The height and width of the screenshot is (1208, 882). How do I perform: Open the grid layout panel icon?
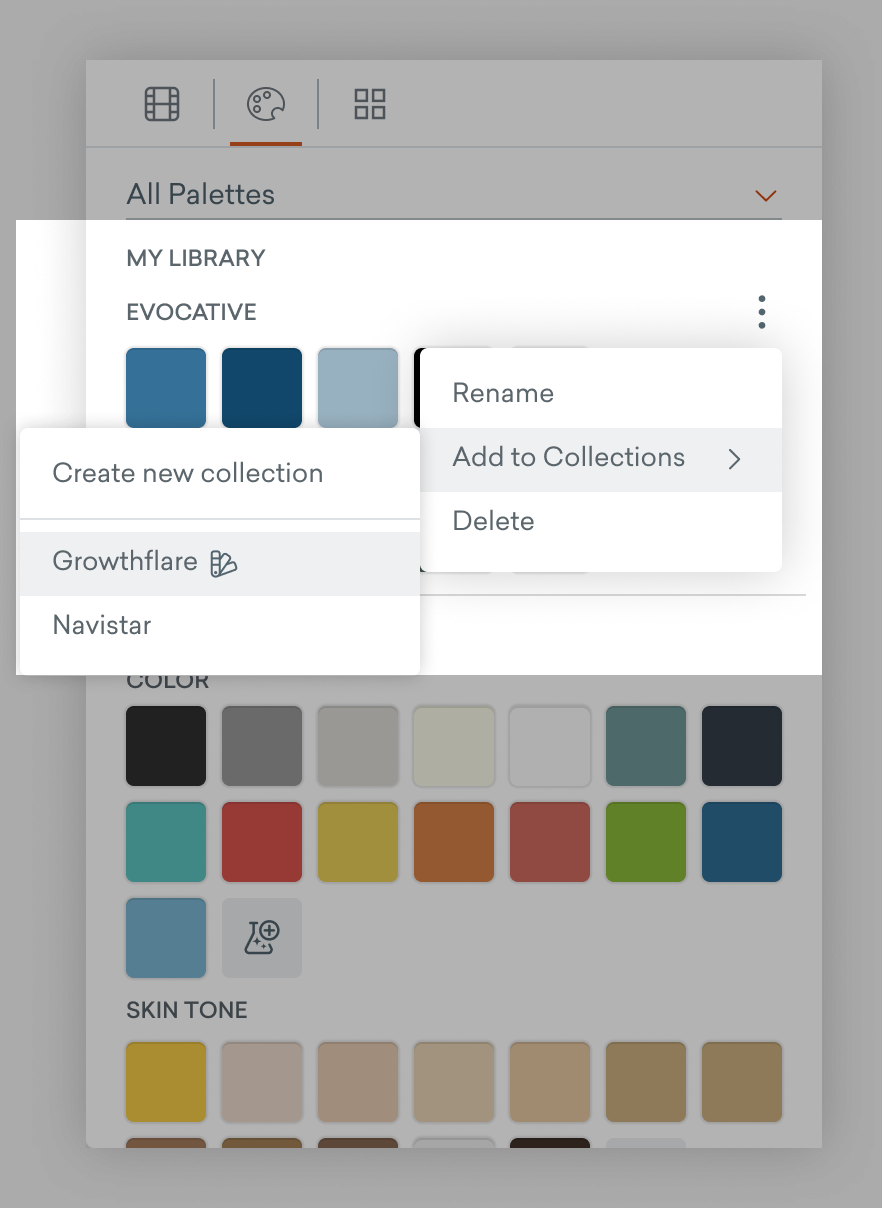tap(368, 103)
